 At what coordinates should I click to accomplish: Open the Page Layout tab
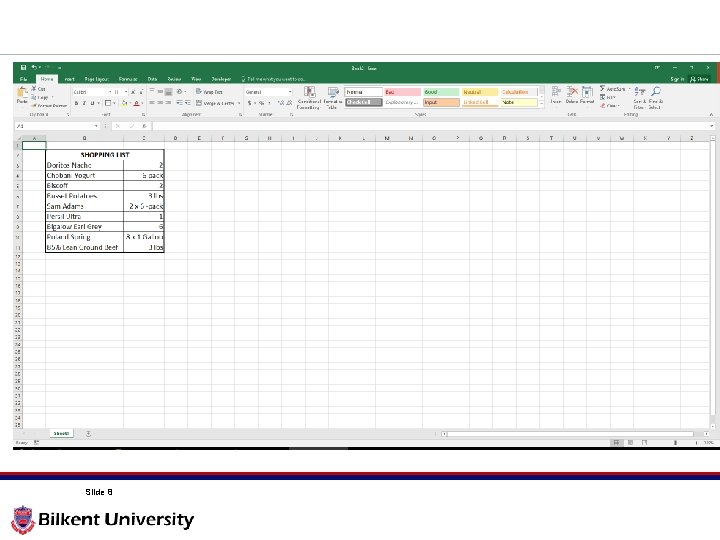coord(96,79)
